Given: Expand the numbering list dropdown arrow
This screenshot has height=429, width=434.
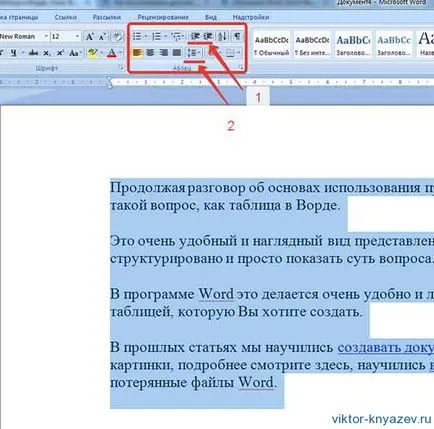Looking at the screenshot, I should point(166,37).
